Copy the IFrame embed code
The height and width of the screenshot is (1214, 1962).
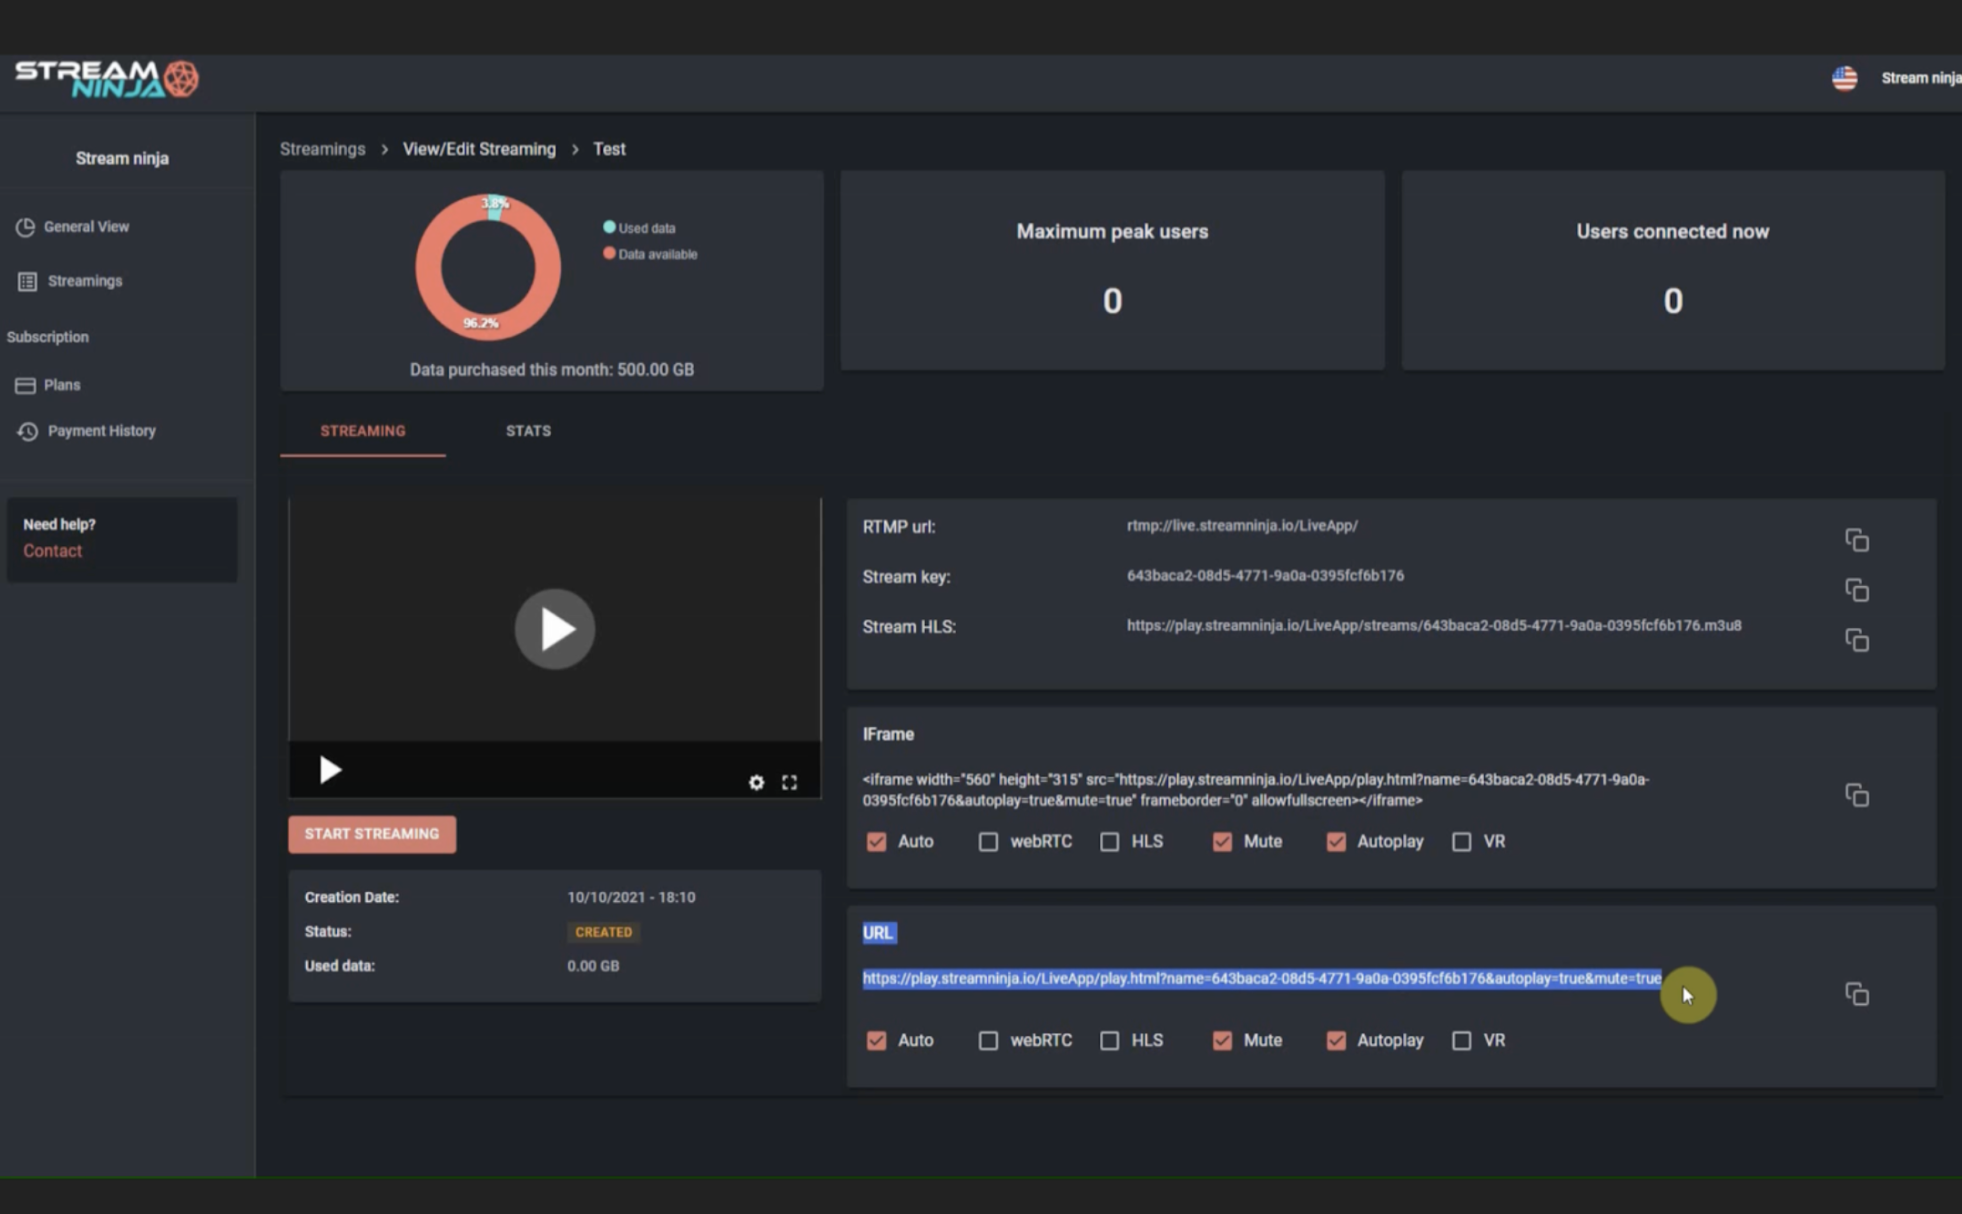pyautogui.click(x=1856, y=795)
